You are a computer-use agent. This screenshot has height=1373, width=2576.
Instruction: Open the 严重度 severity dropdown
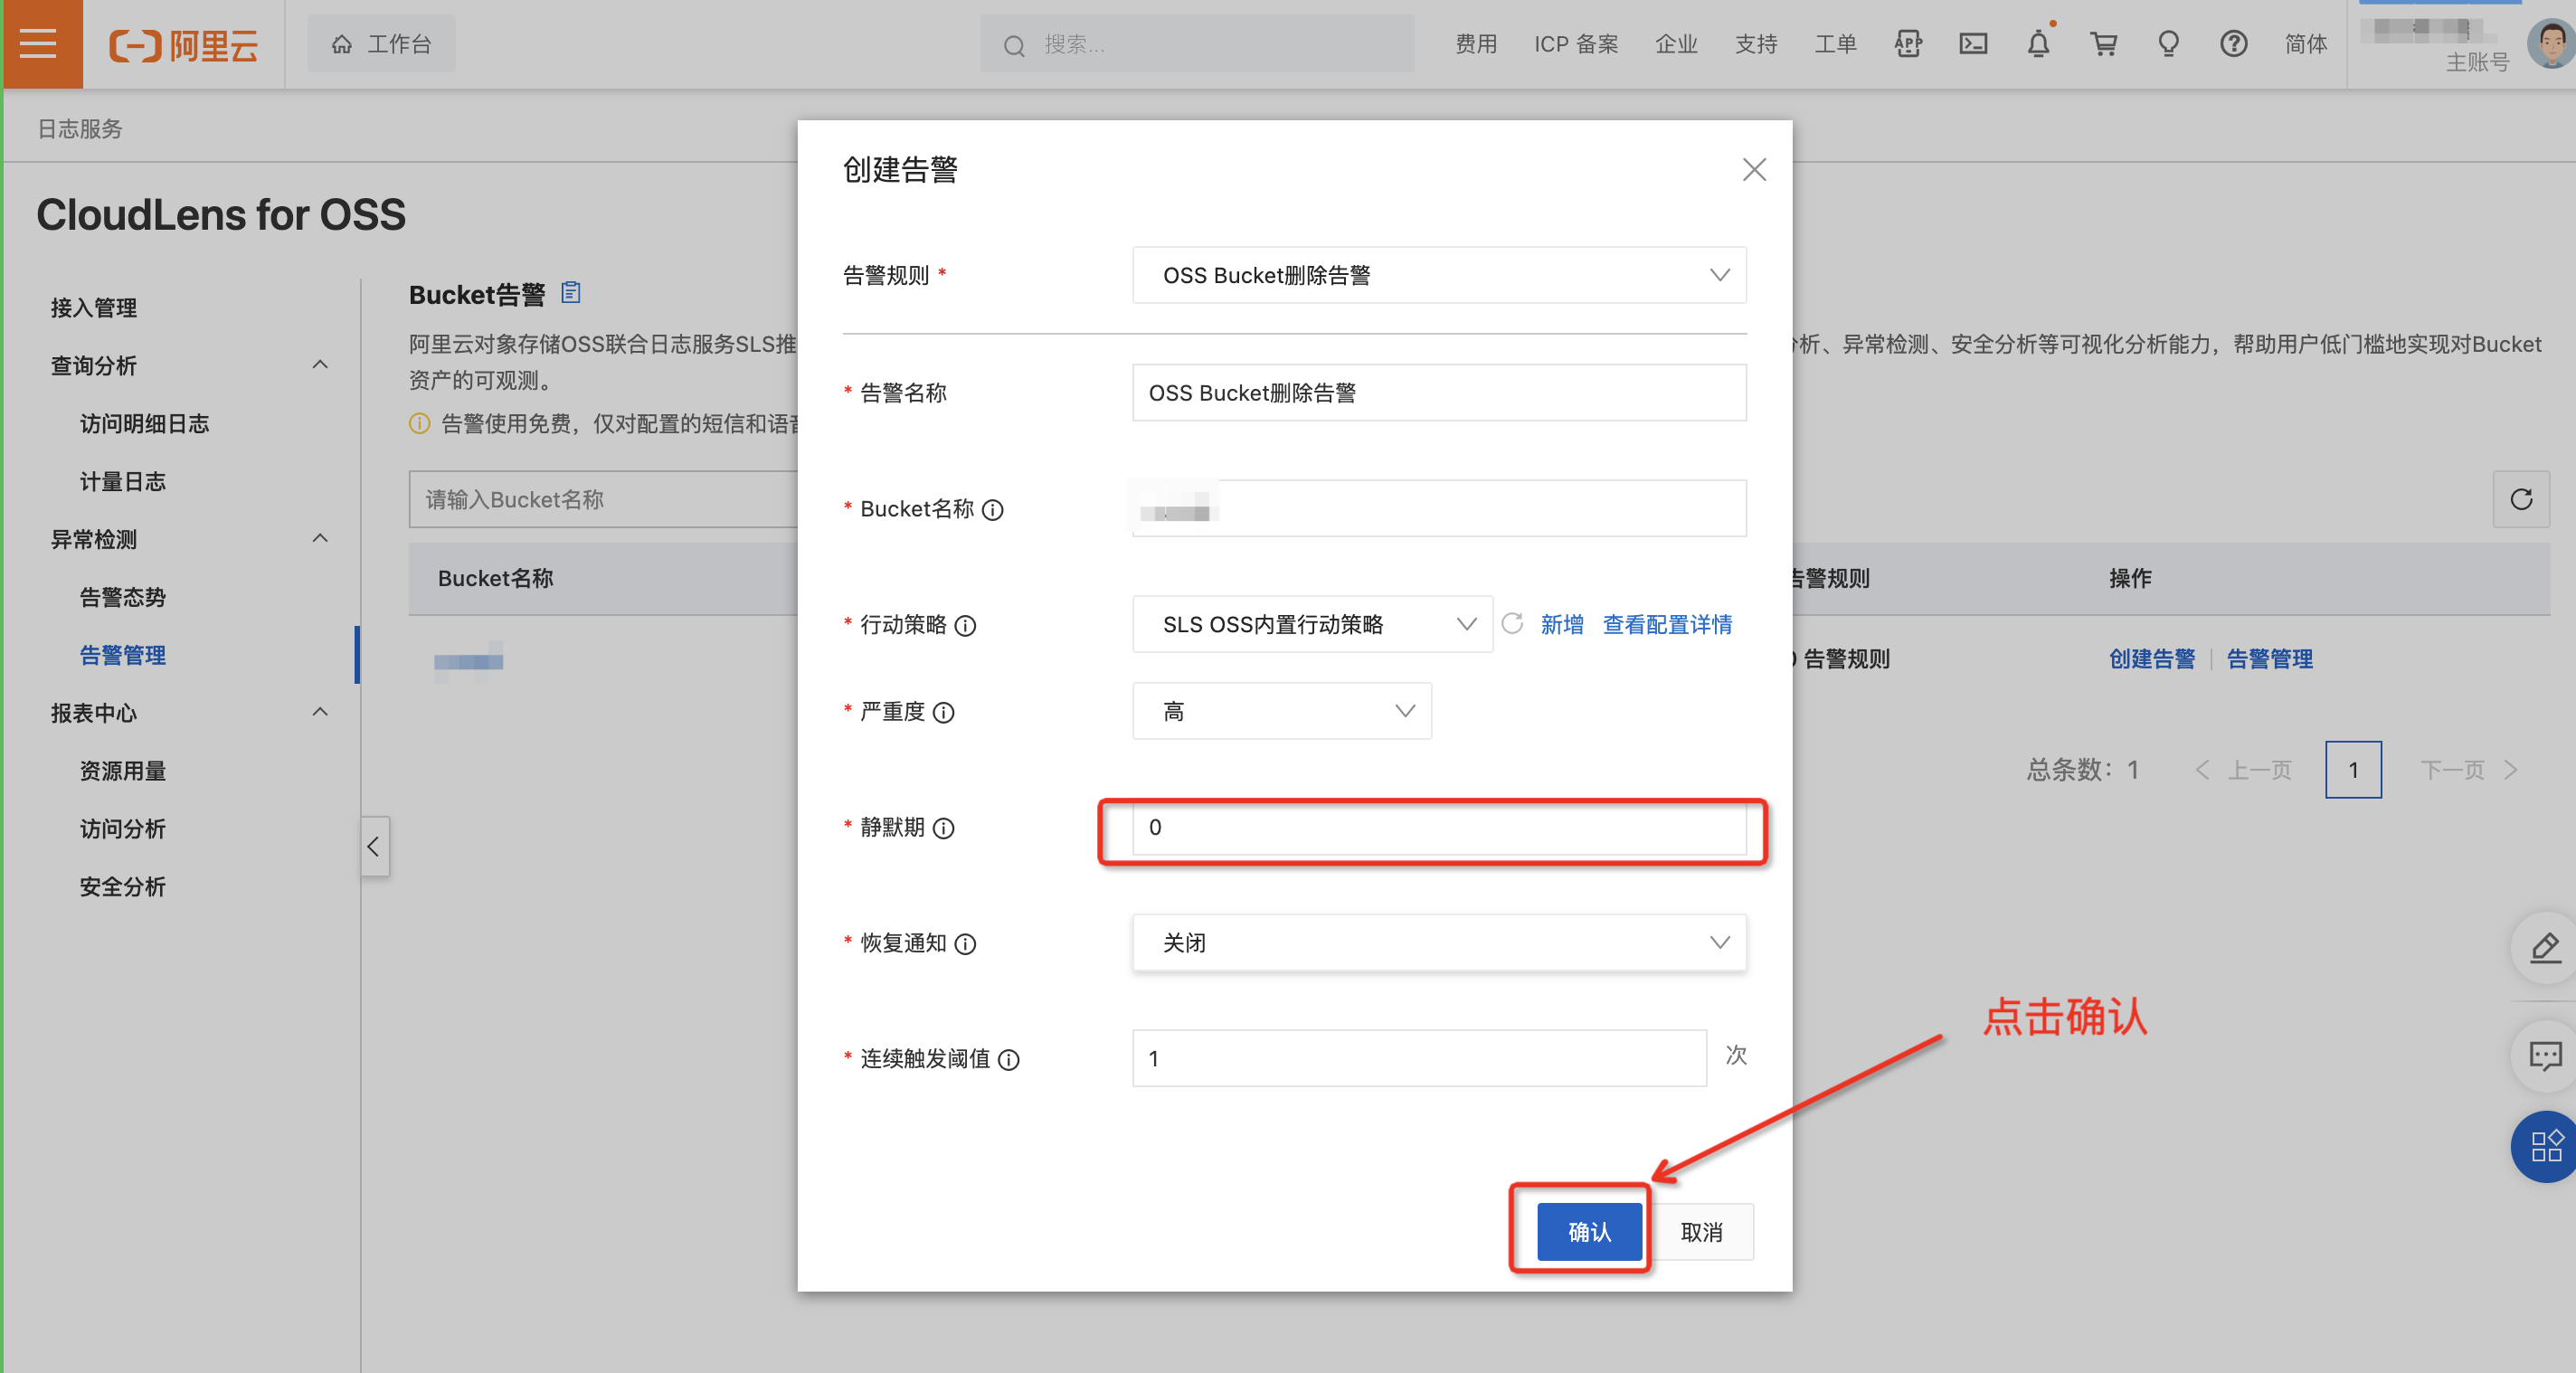tap(1281, 711)
